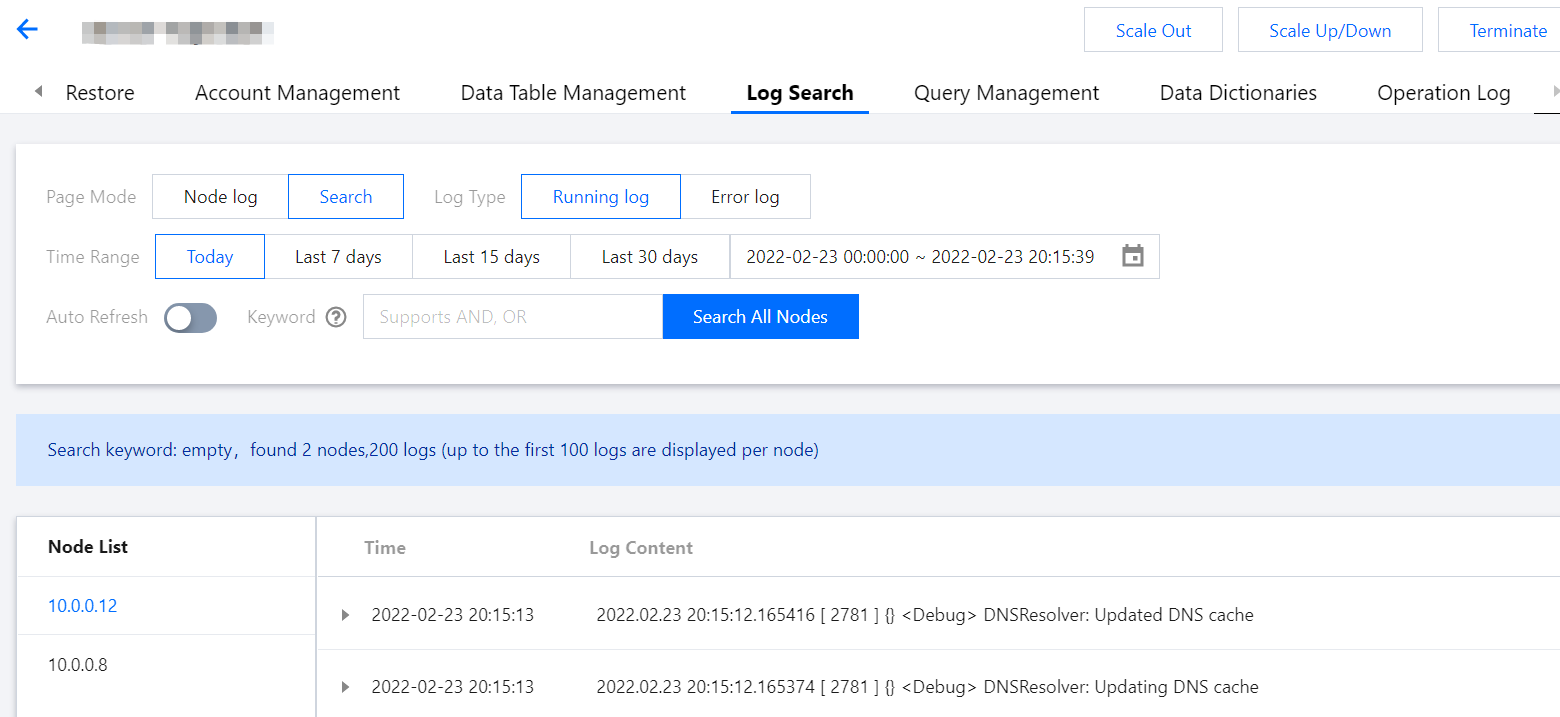This screenshot has width=1560, height=717.
Task: Click the back arrow icon
Action: (x=27, y=29)
